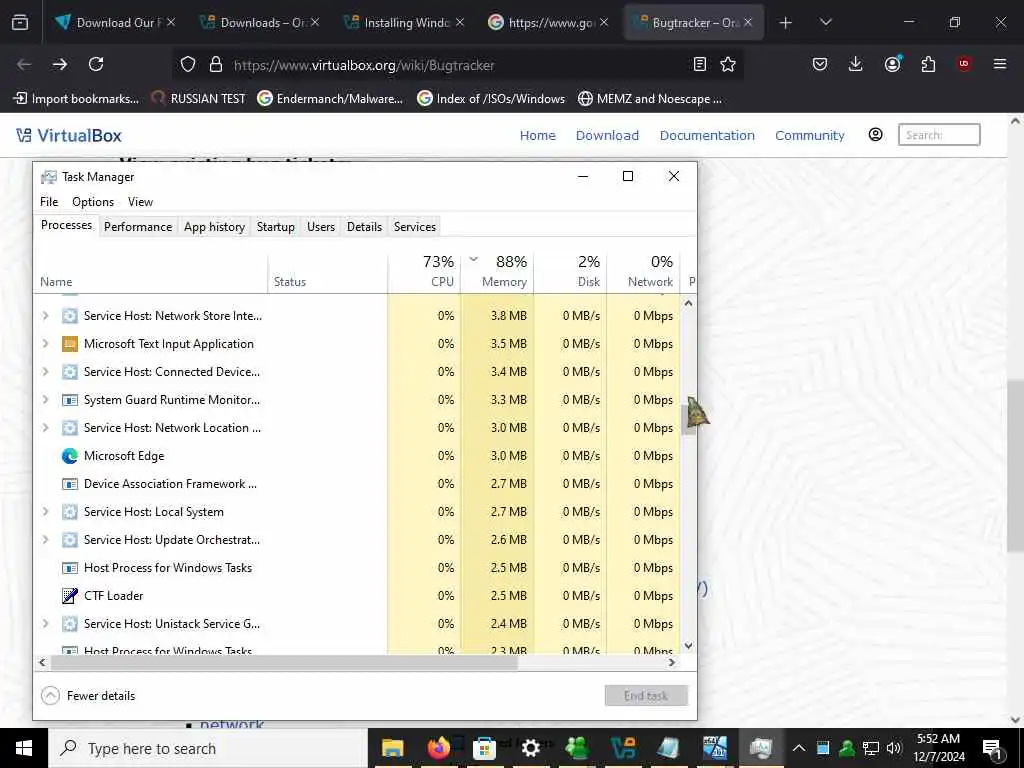Switch to the Users tab
1024x768 pixels.
(321, 227)
